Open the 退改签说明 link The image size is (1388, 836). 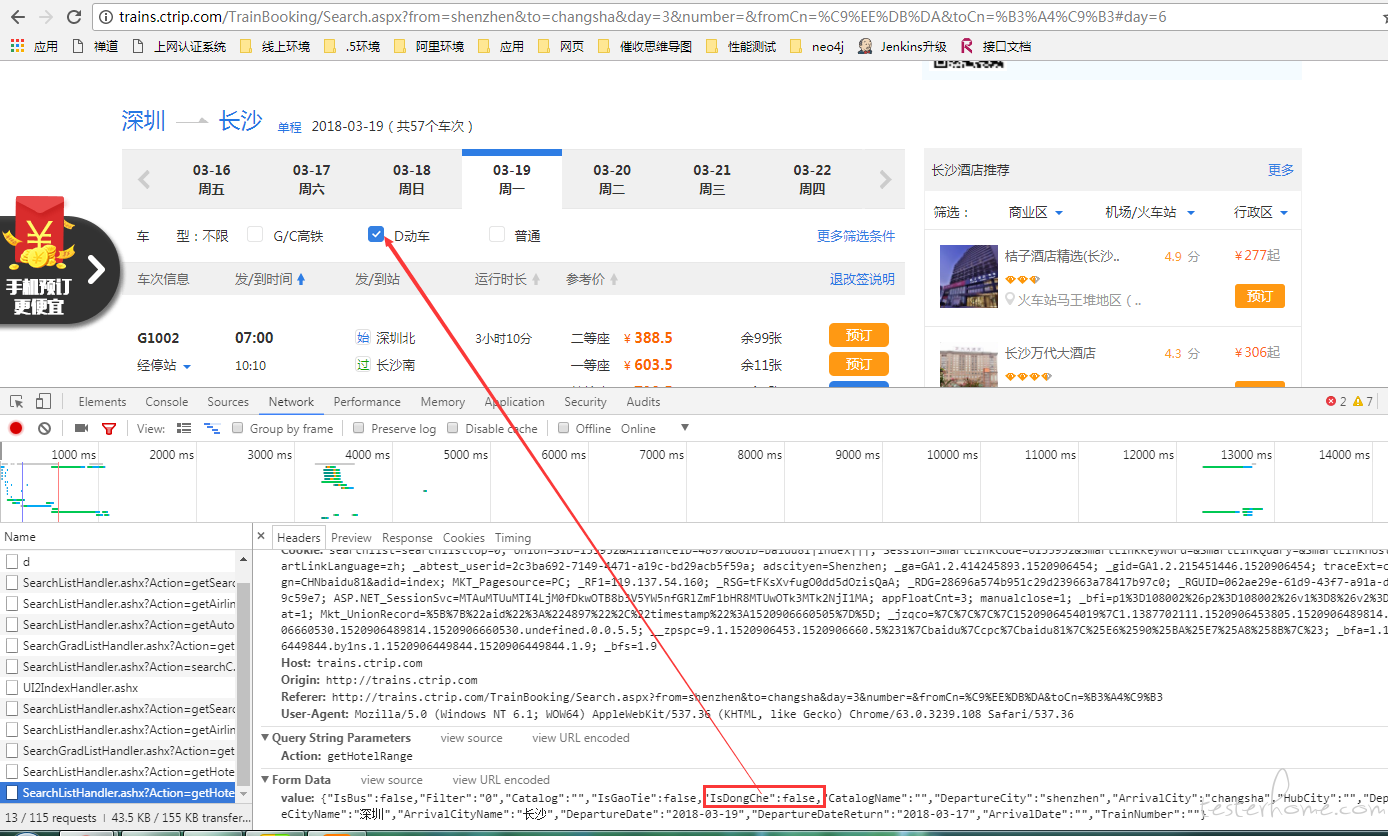pyautogui.click(x=862, y=279)
